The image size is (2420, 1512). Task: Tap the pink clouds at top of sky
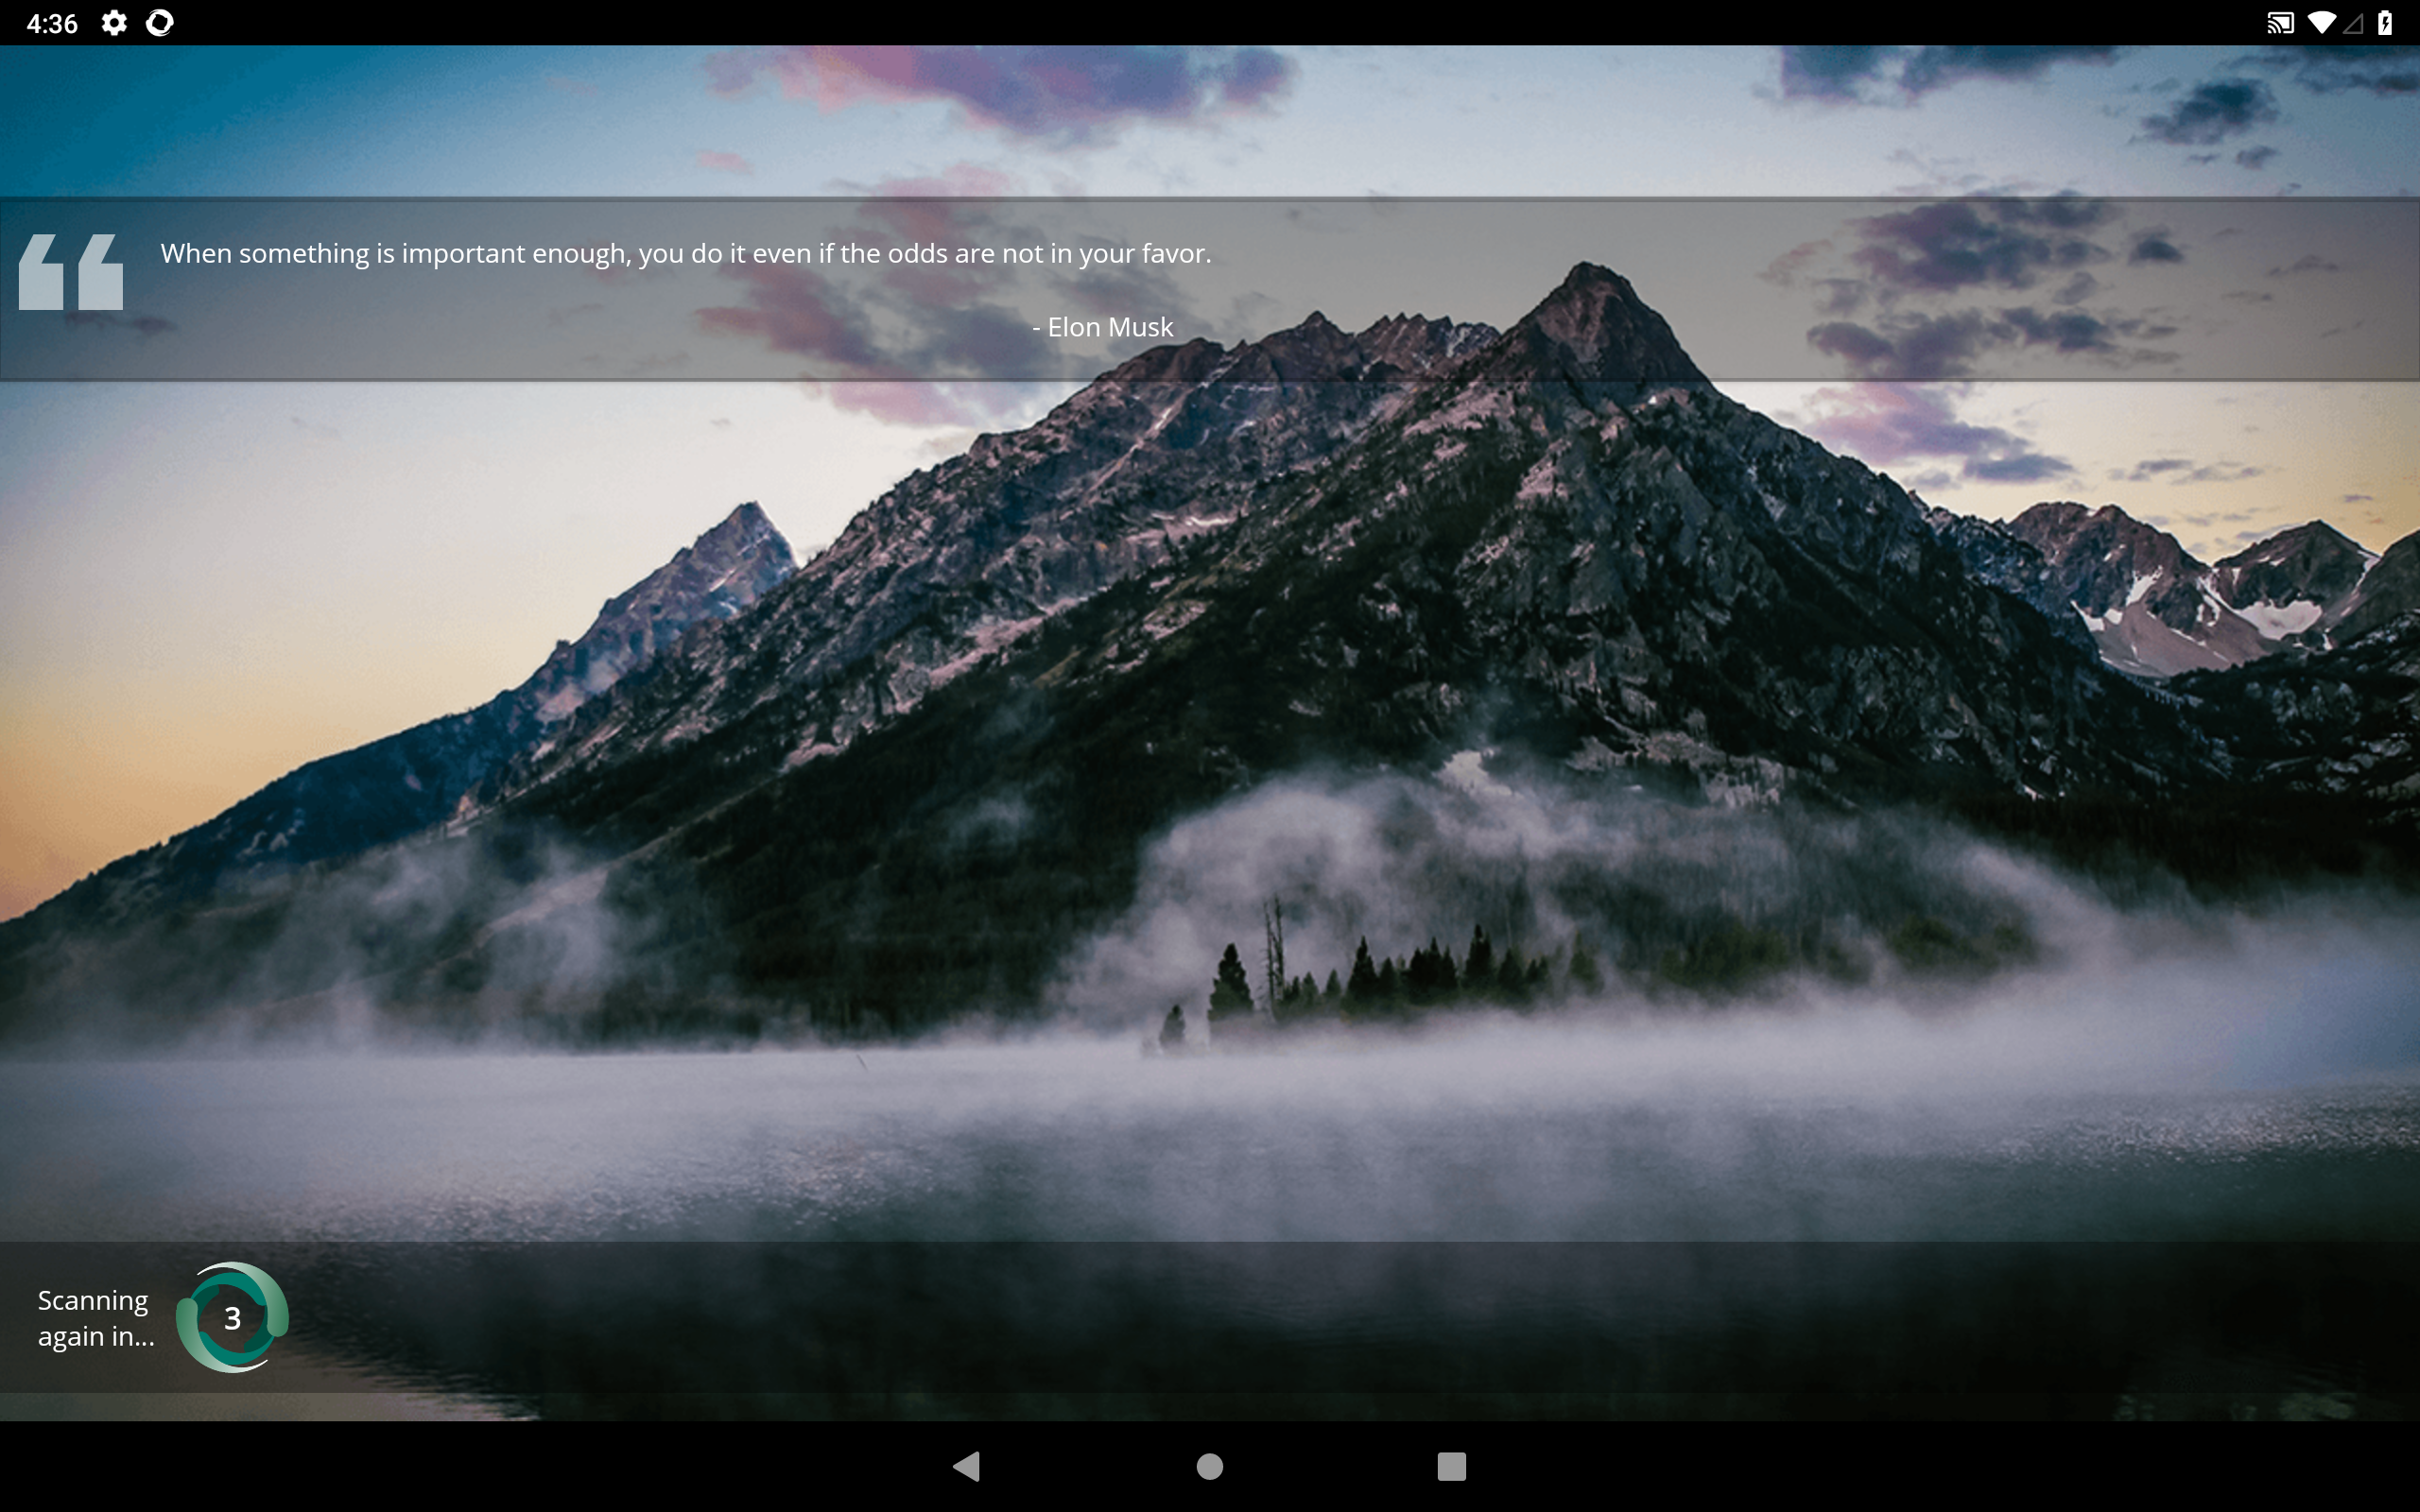click(x=1000, y=85)
